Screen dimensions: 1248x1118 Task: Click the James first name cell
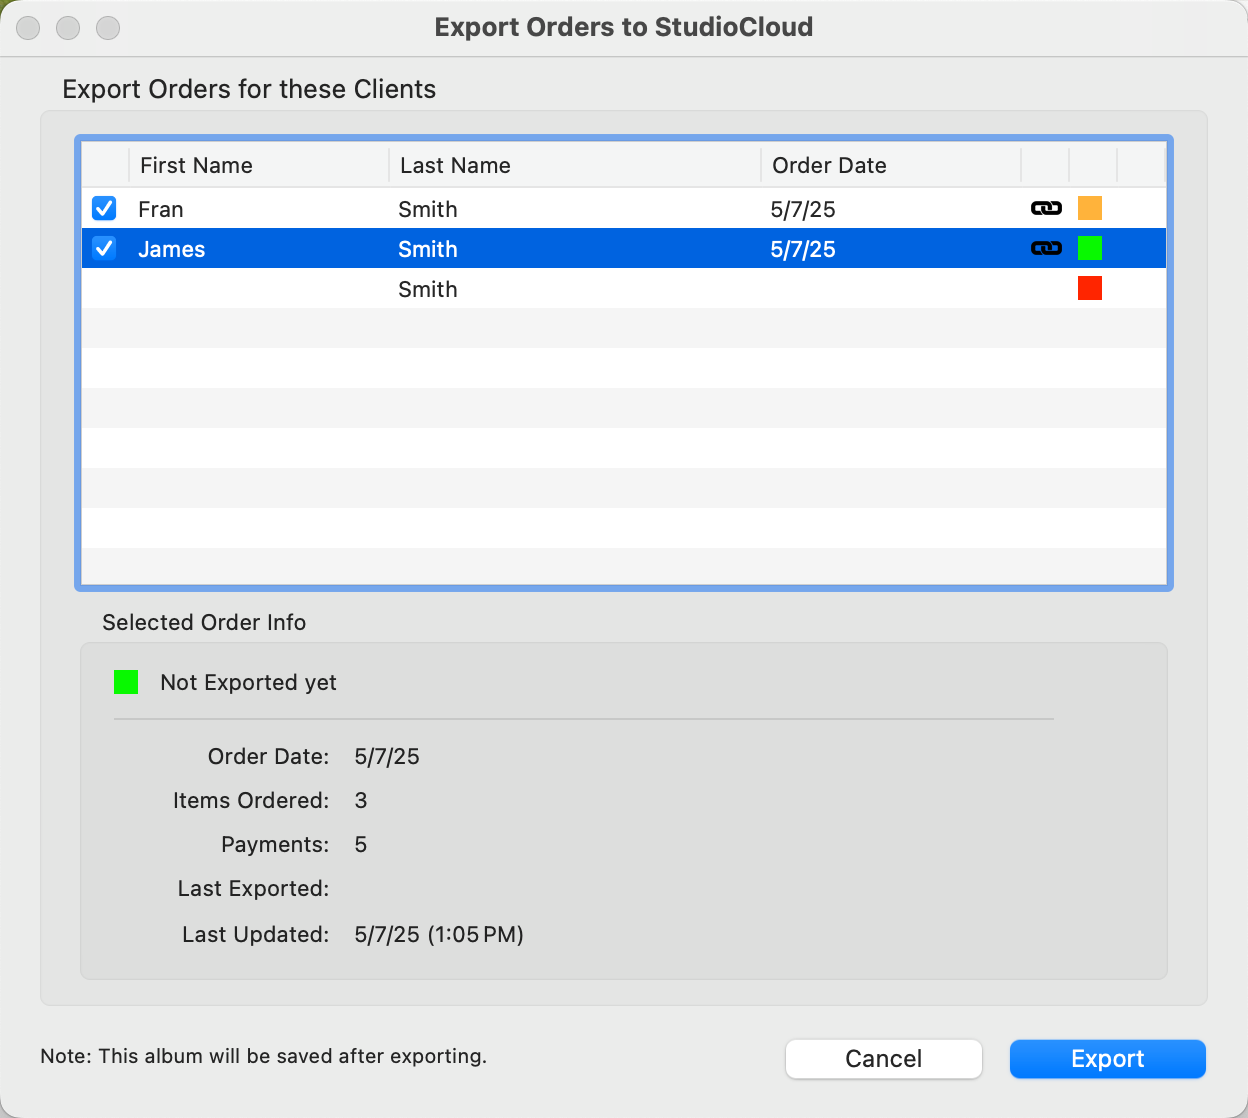point(172,249)
